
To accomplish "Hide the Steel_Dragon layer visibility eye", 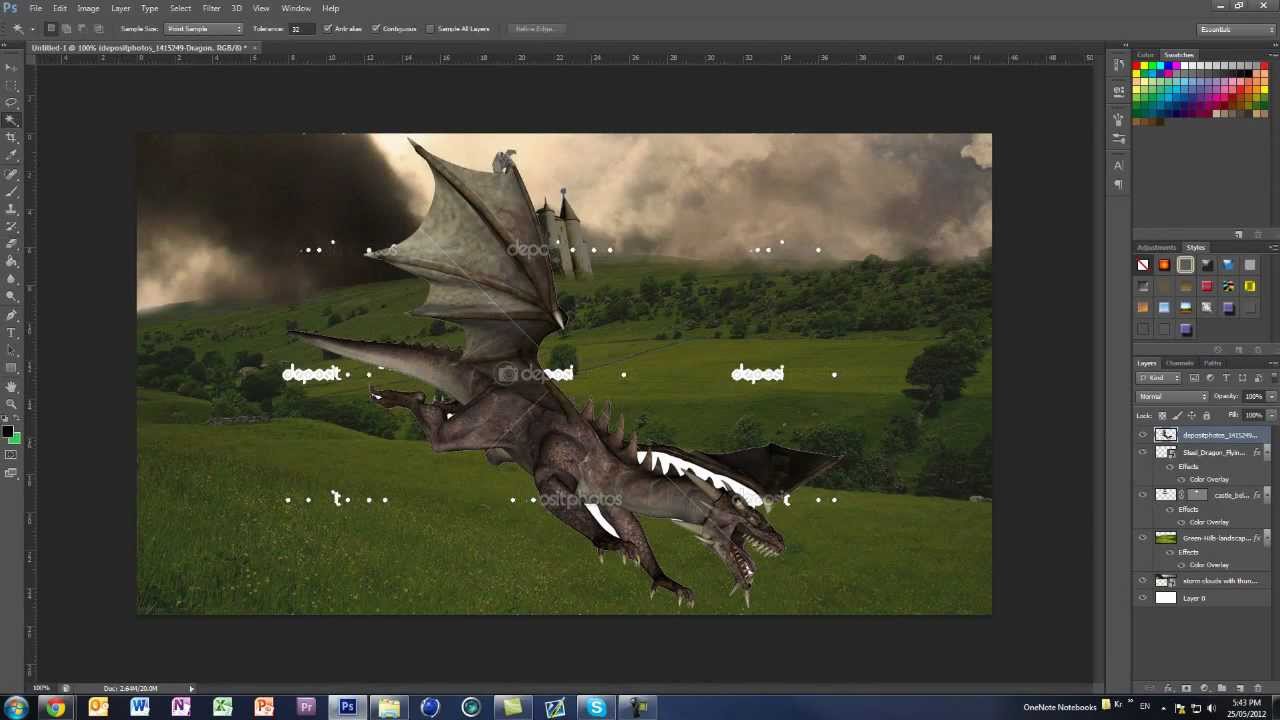I will pos(1143,452).
